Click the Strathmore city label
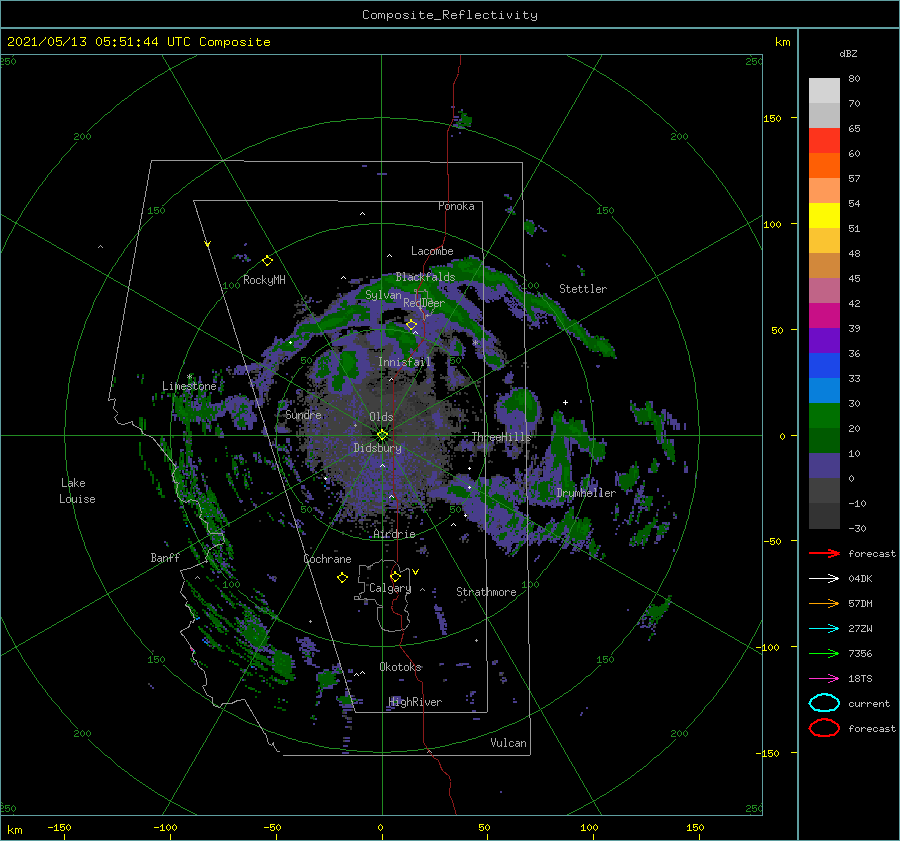900x841 pixels. click(x=486, y=592)
